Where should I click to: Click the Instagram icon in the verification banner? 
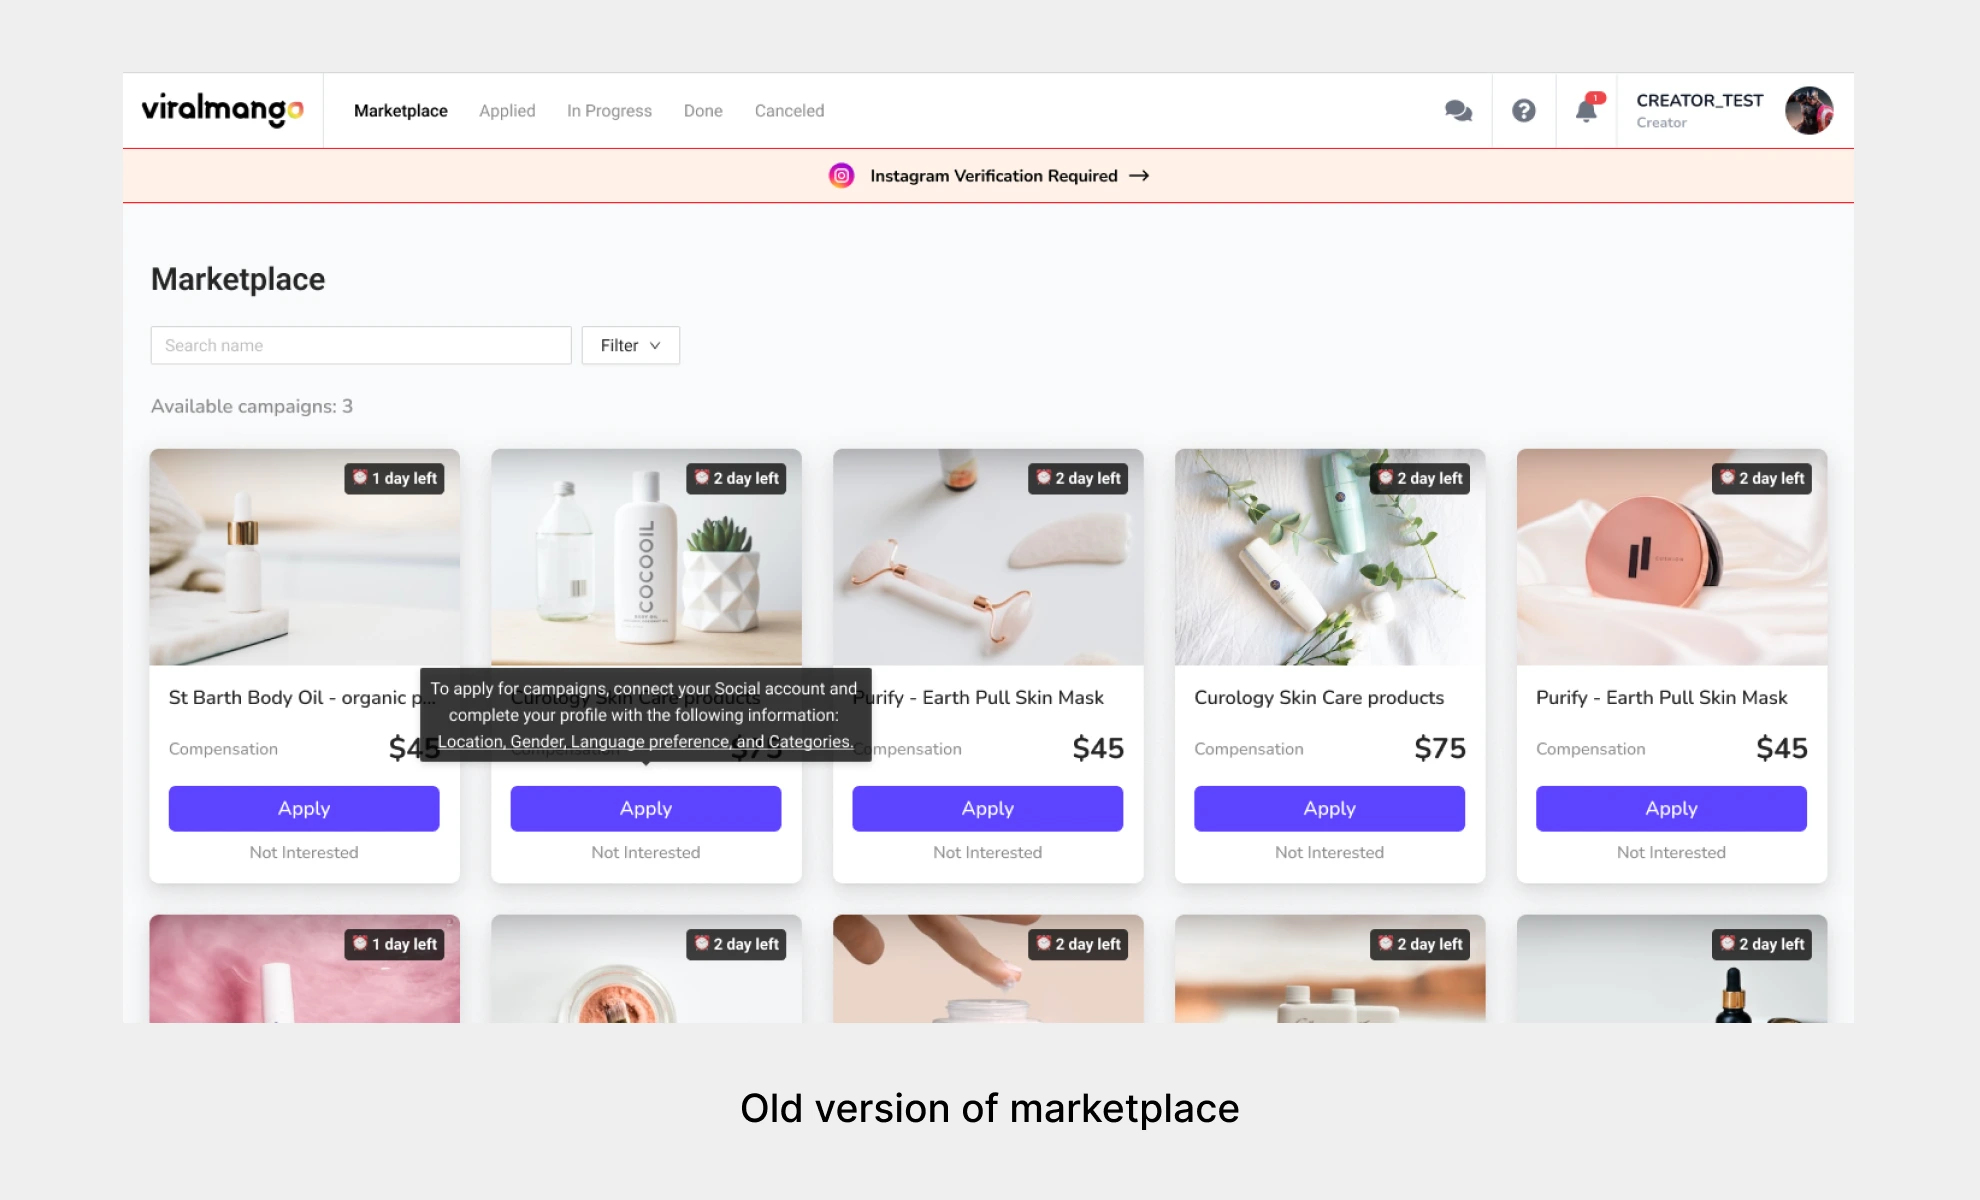coord(841,175)
